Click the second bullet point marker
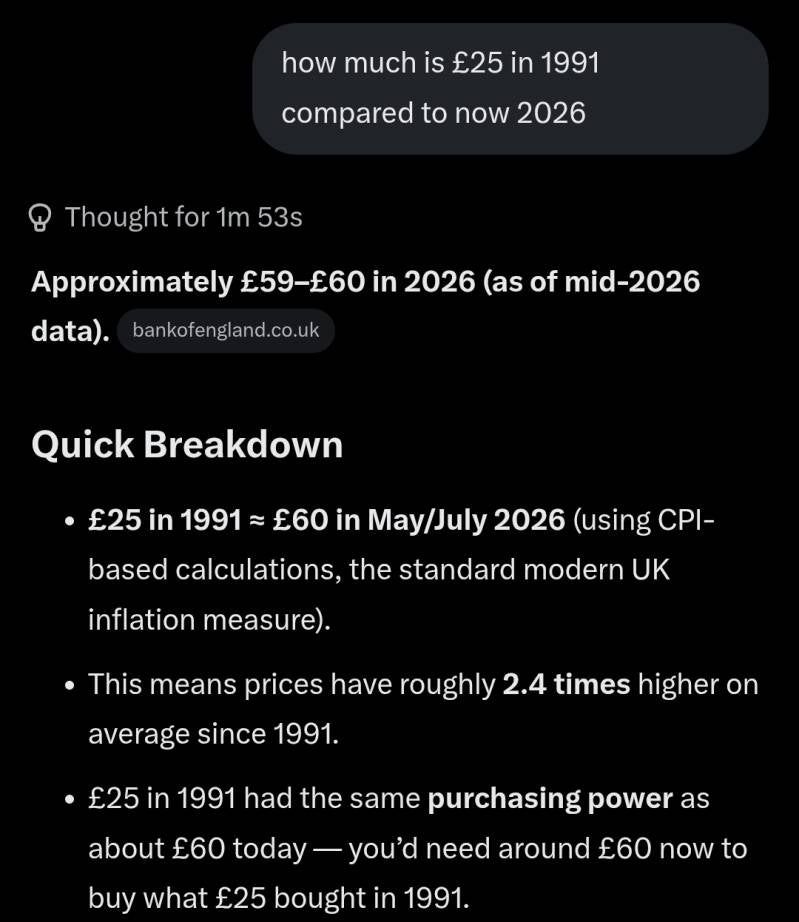 (70, 686)
